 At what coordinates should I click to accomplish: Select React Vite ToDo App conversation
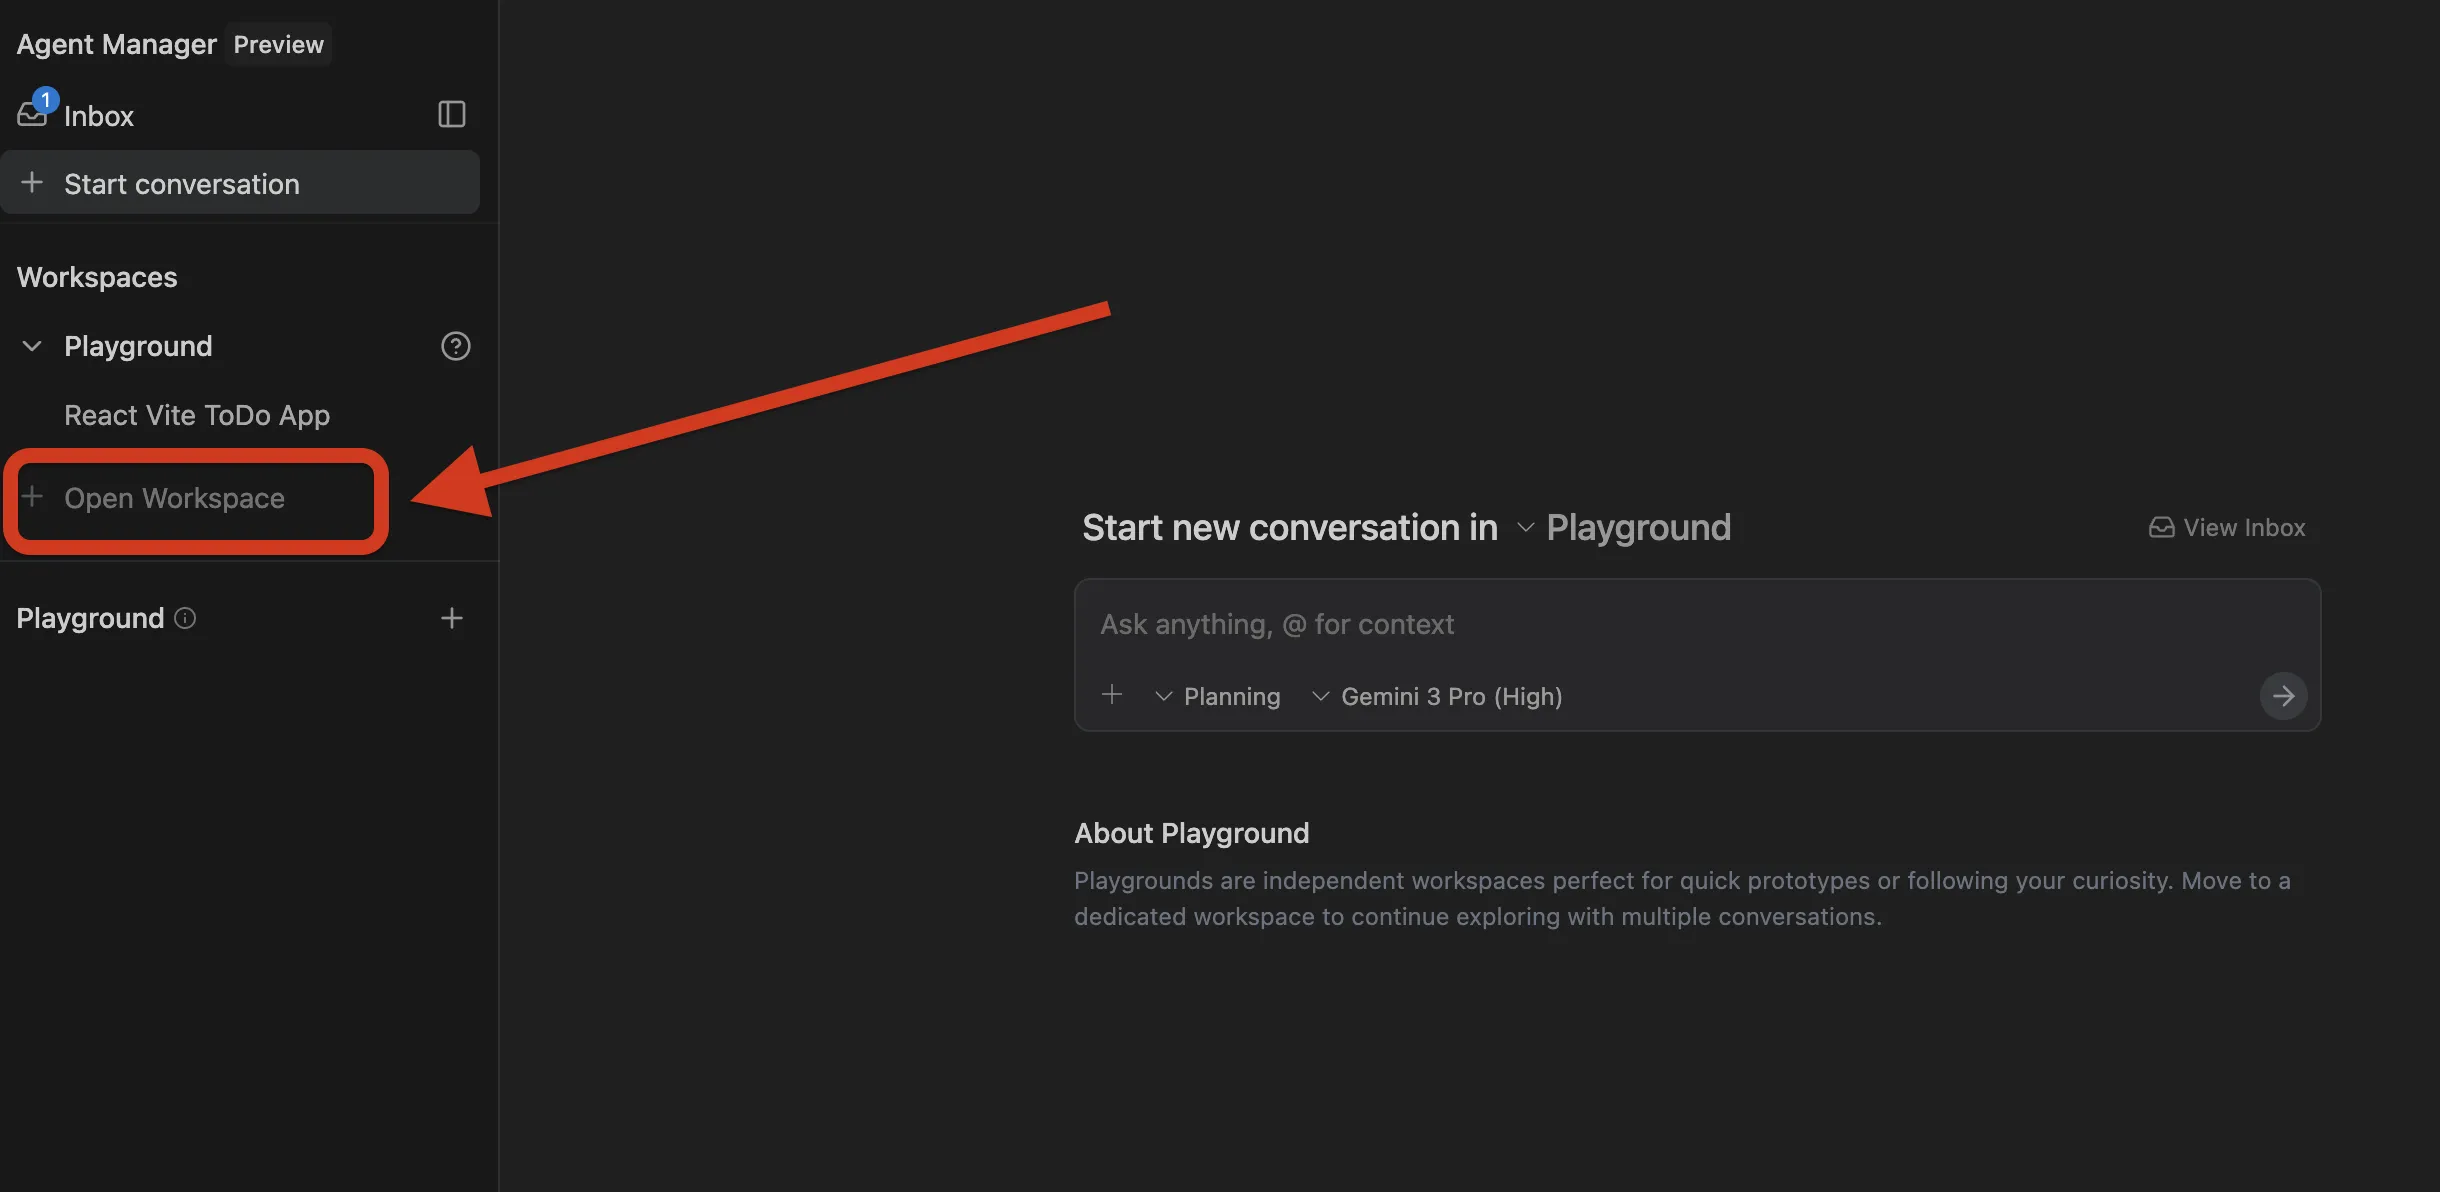[197, 415]
